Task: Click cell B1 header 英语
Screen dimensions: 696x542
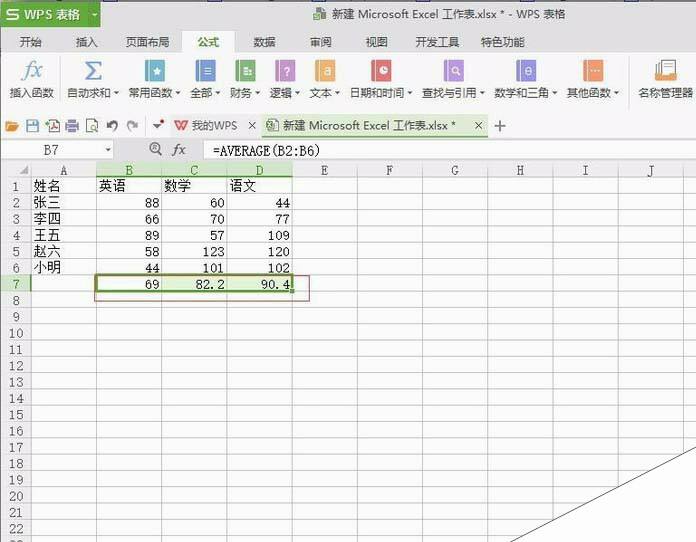Action: pos(129,186)
